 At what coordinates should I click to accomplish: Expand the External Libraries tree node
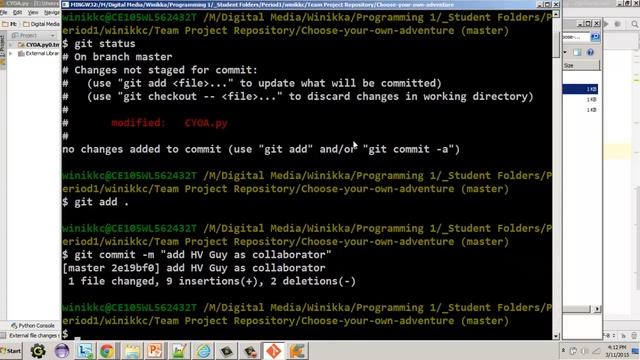(x=11, y=53)
